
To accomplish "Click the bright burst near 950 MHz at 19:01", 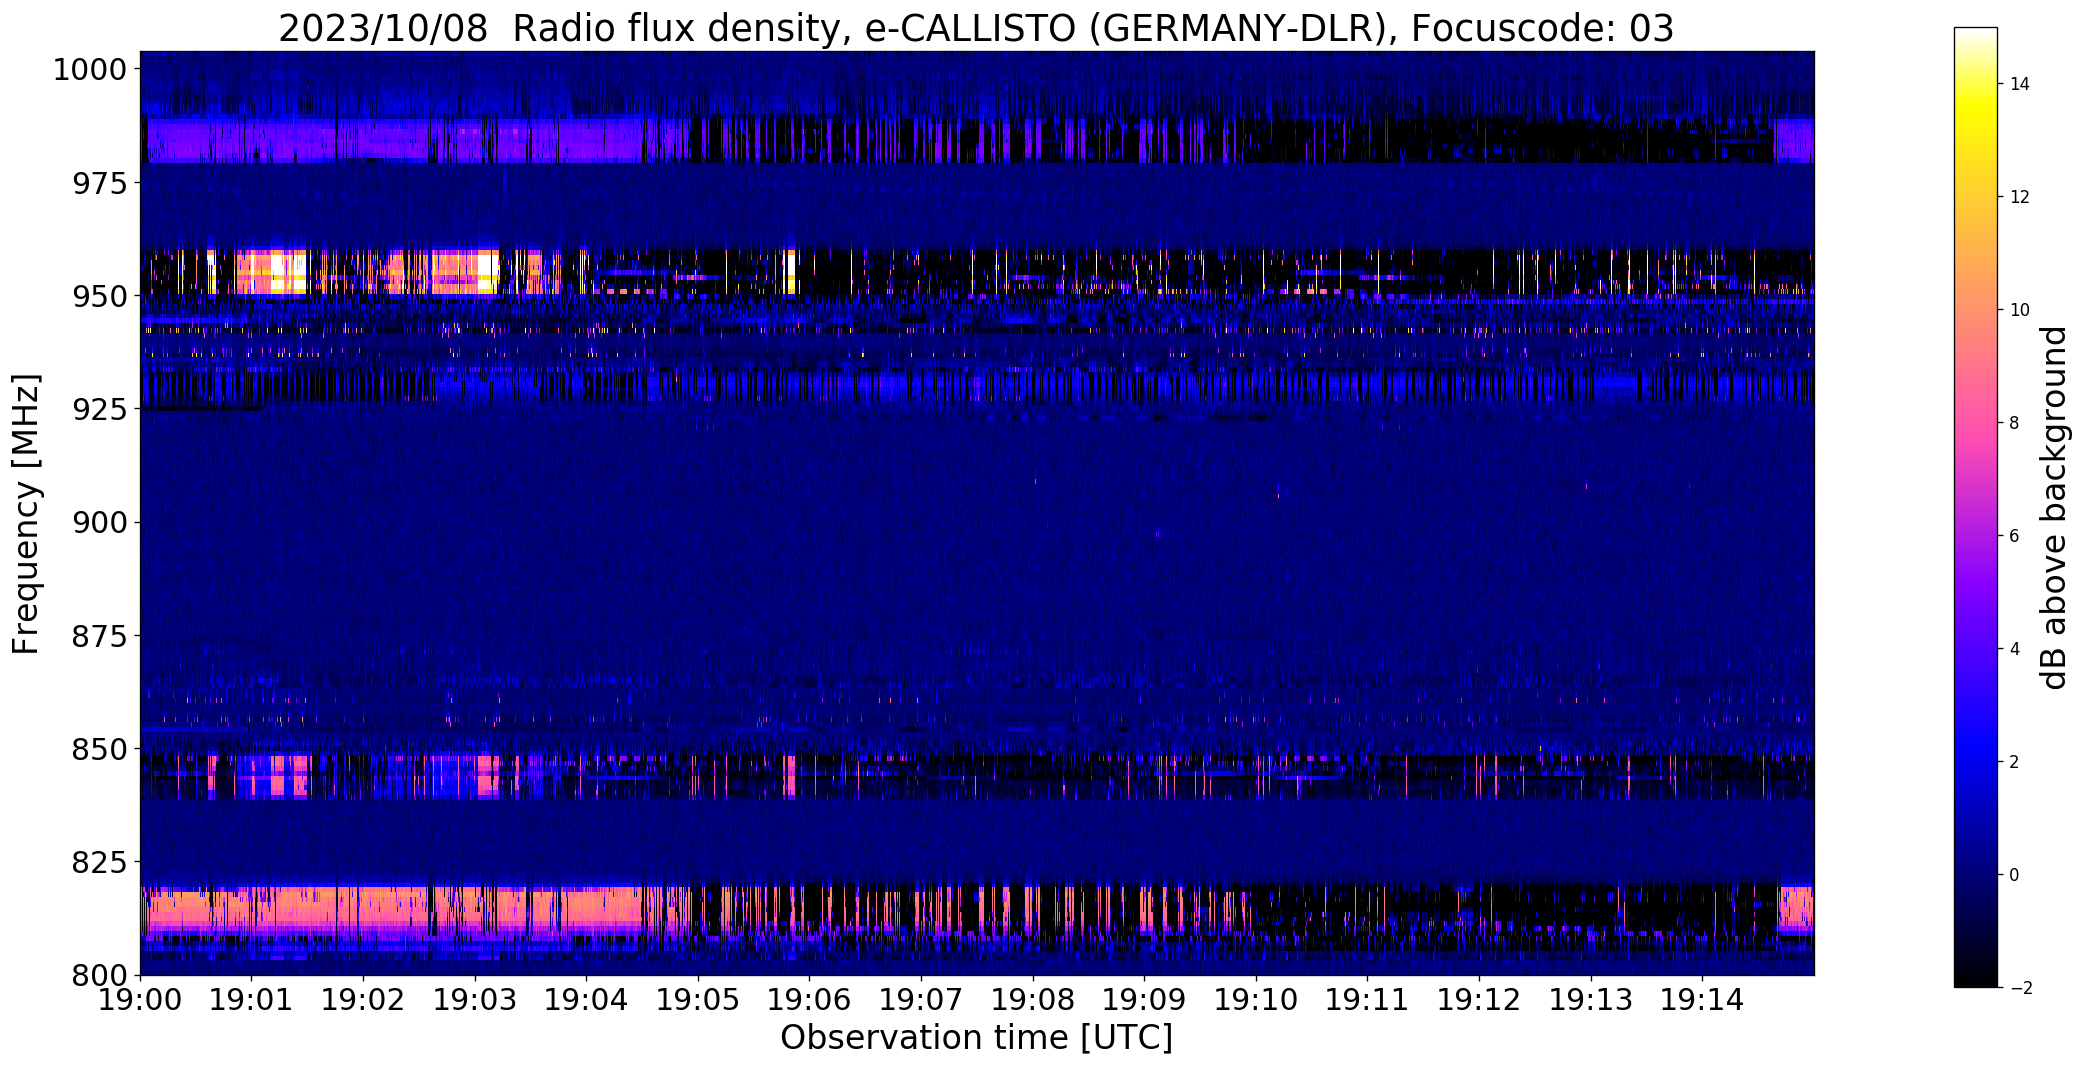I will (272, 272).
